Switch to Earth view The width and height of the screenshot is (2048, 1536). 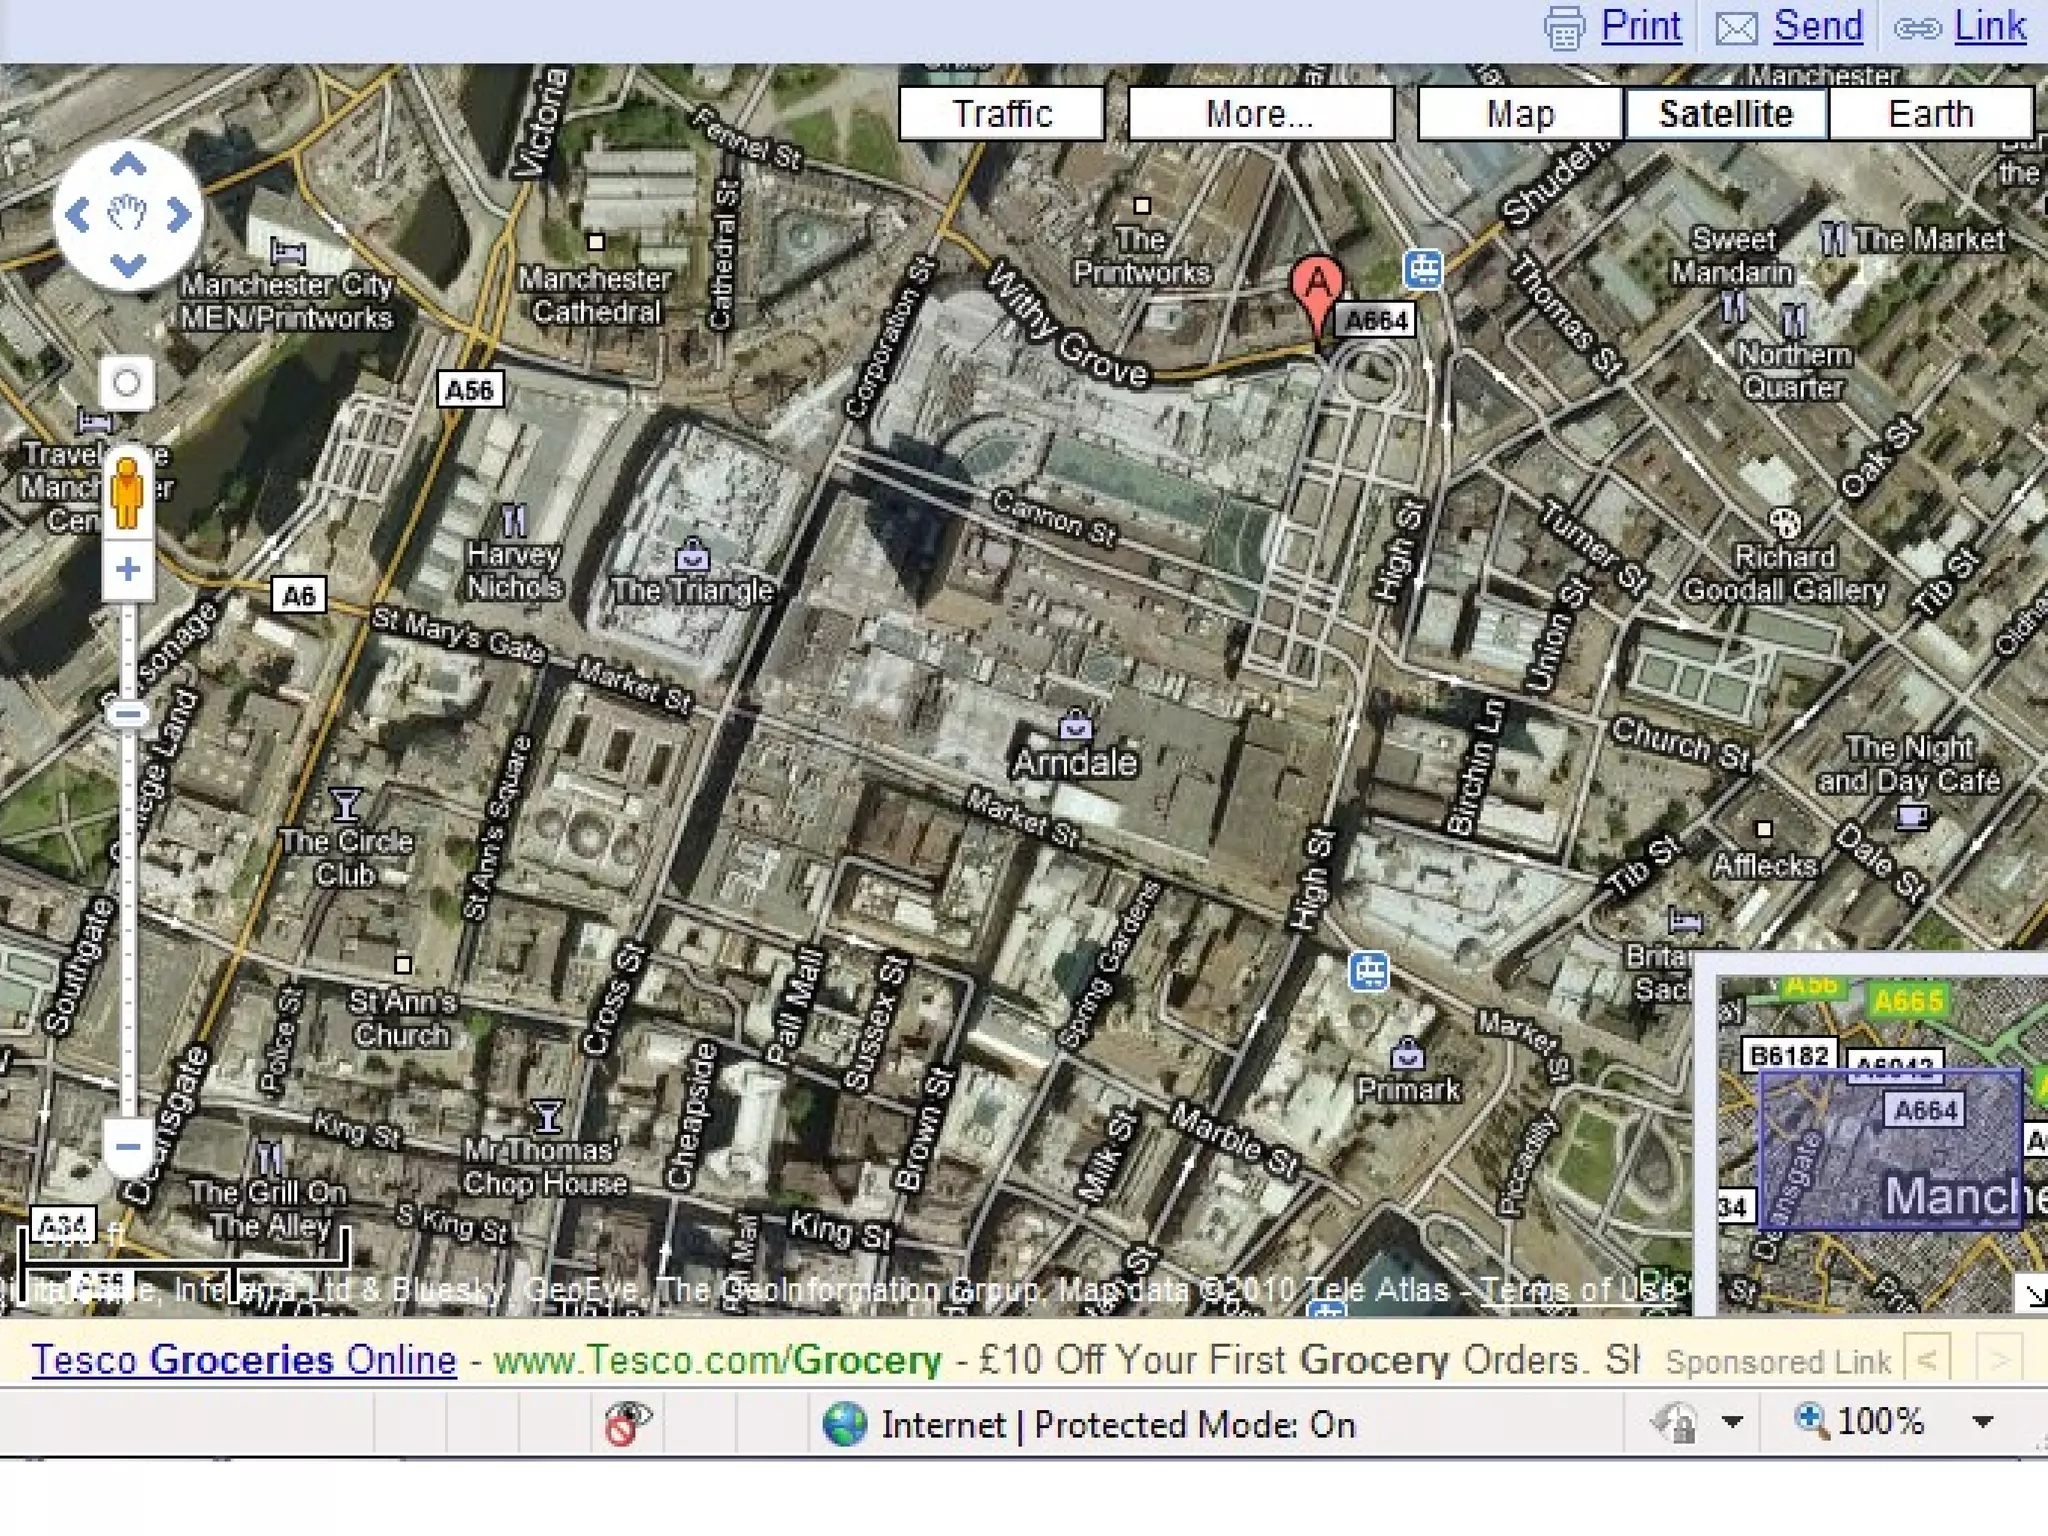point(1930,114)
